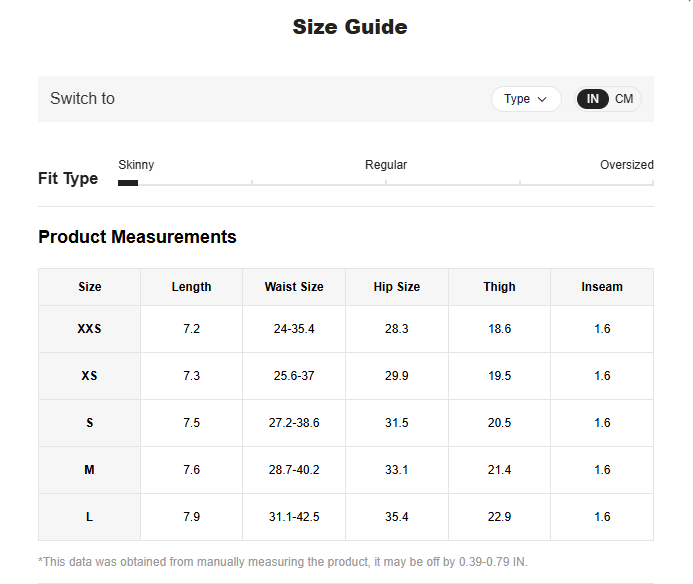This screenshot has width=693, height=584.
Task: Select the IN unit option
Action: point(593,99)
